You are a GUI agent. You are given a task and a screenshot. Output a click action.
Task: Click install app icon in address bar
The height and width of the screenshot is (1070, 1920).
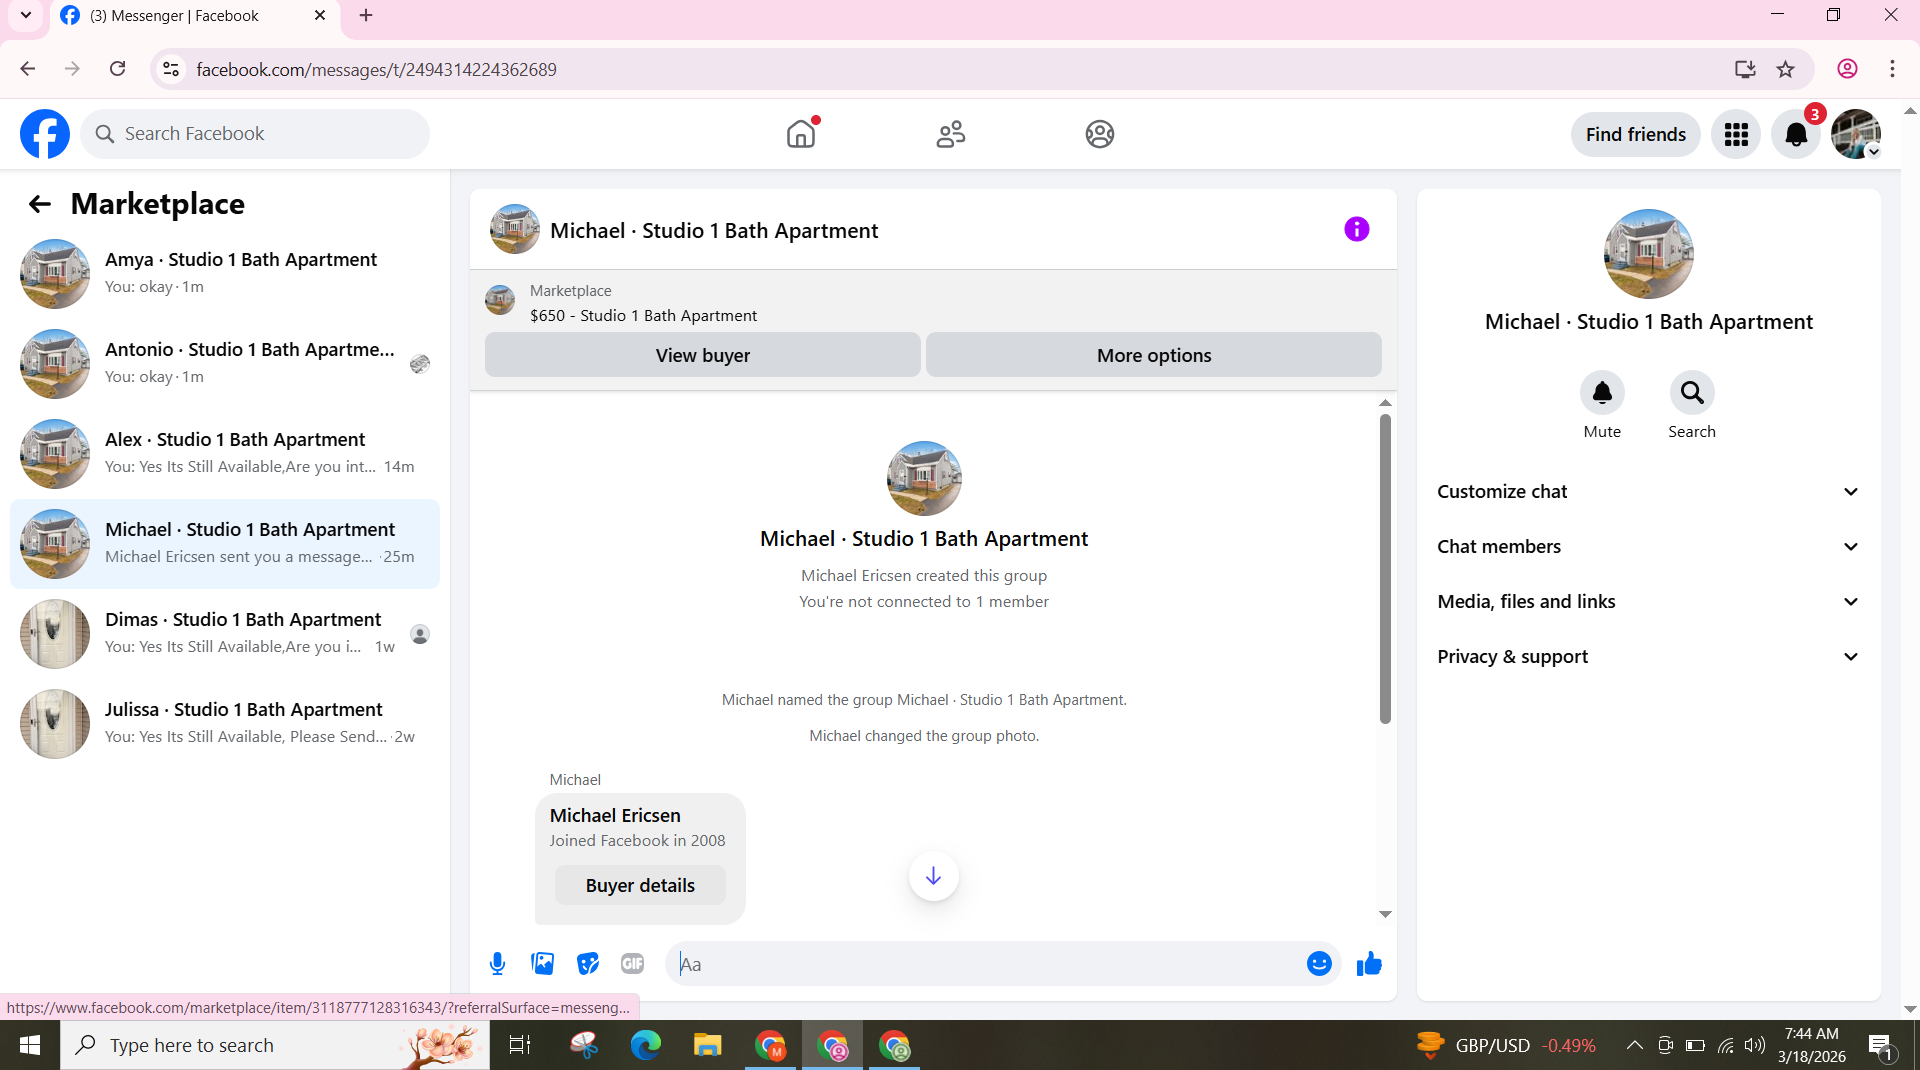(1745, 69)
